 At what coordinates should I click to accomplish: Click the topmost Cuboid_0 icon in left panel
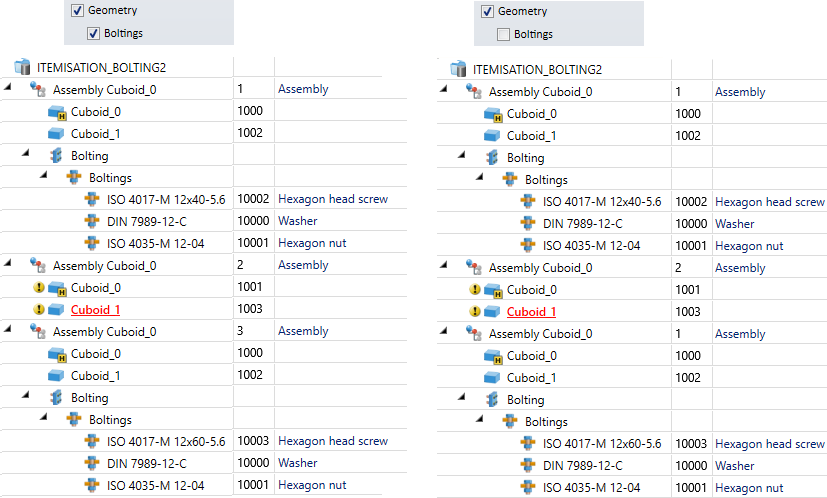point(56,111)
